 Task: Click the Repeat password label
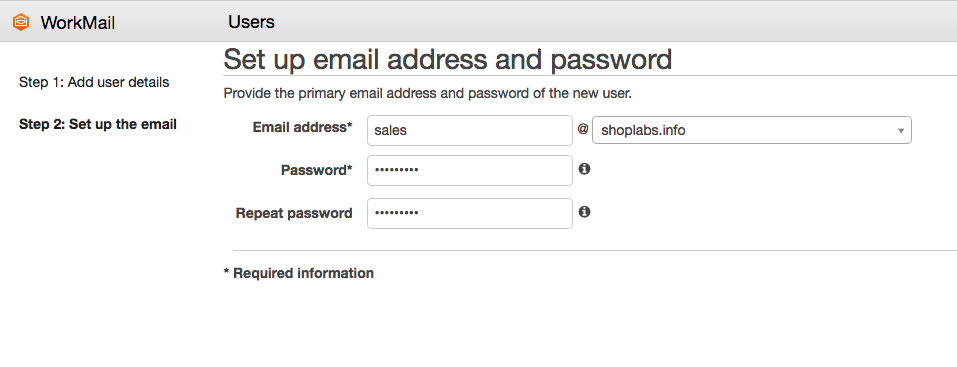[294, 213]
